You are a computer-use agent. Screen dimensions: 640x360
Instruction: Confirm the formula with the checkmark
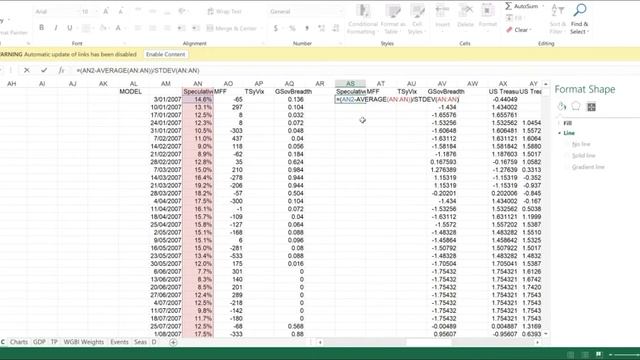pyautogui.click(x=44, y=70)
